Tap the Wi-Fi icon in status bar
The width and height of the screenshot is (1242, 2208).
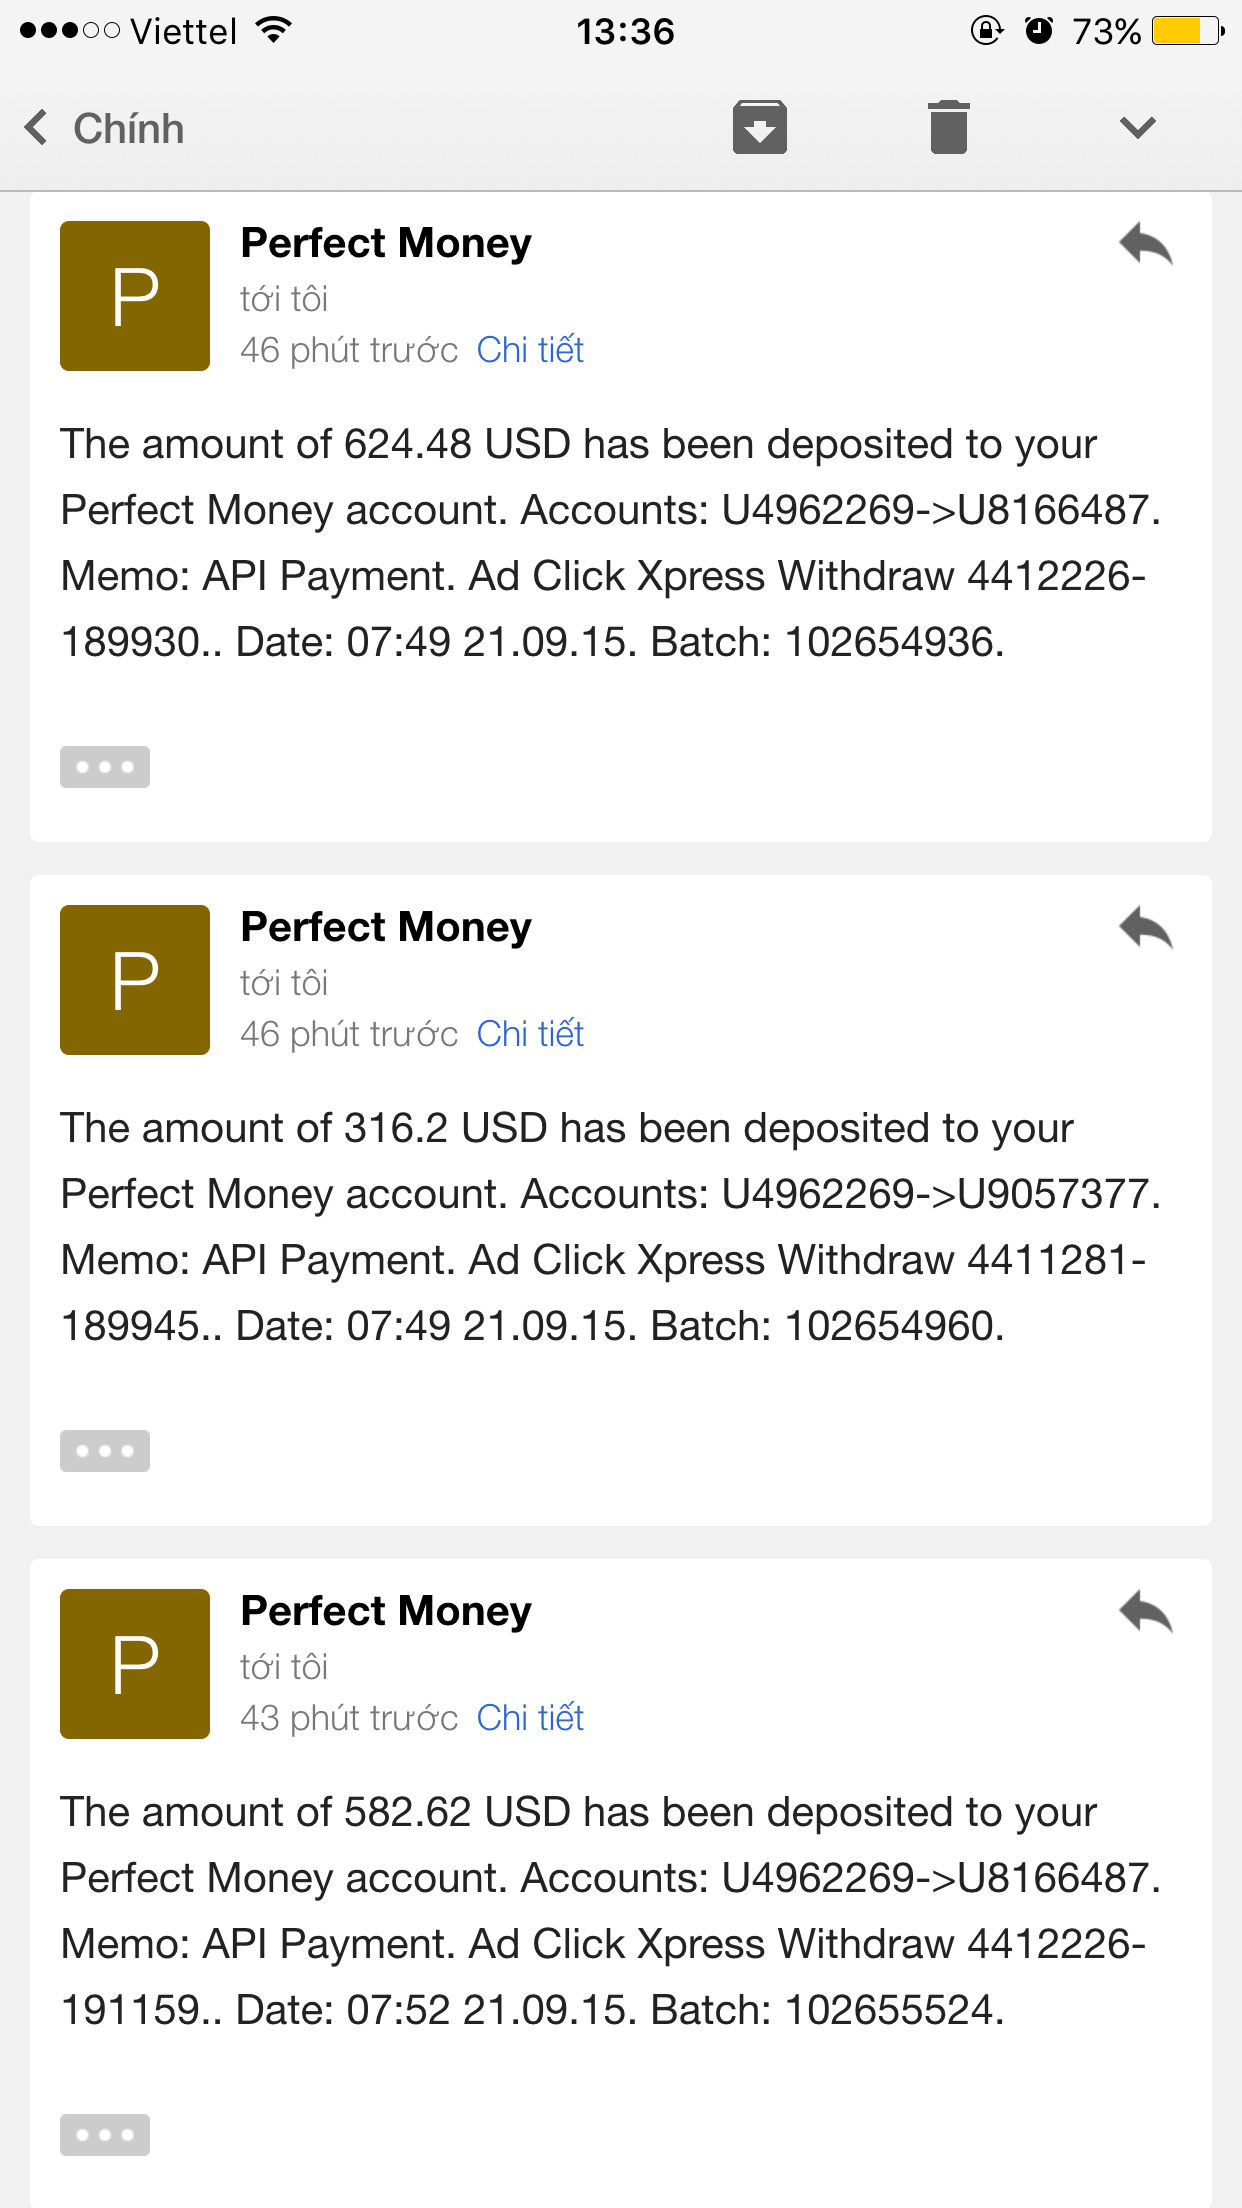272,30
